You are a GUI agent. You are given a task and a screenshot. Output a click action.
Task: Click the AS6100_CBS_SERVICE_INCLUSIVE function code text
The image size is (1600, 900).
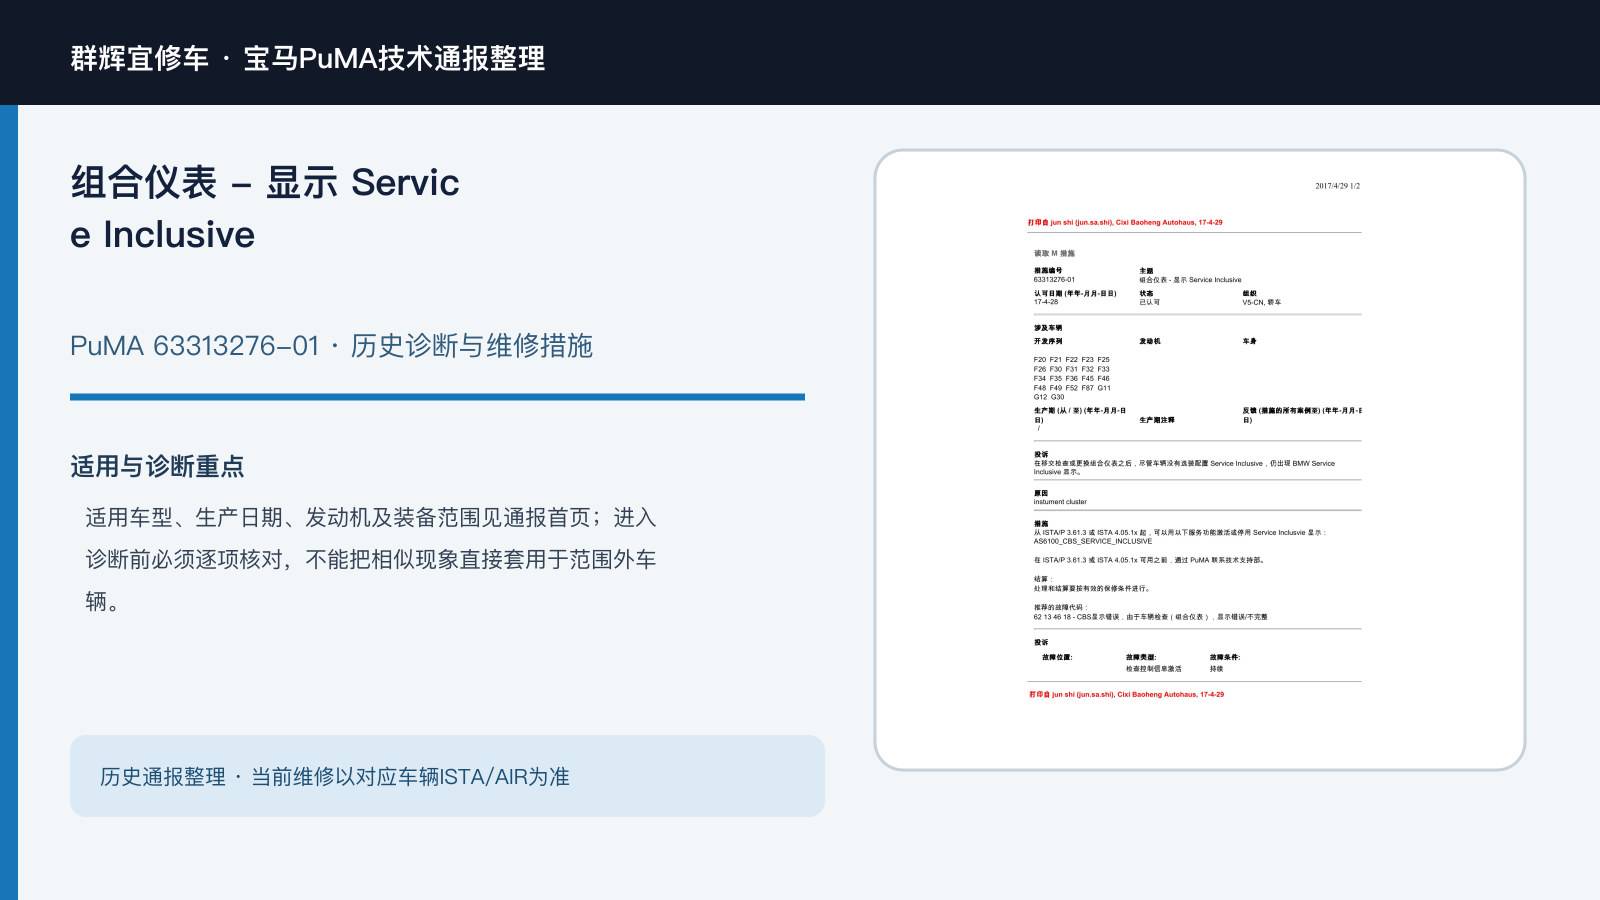1092,541
